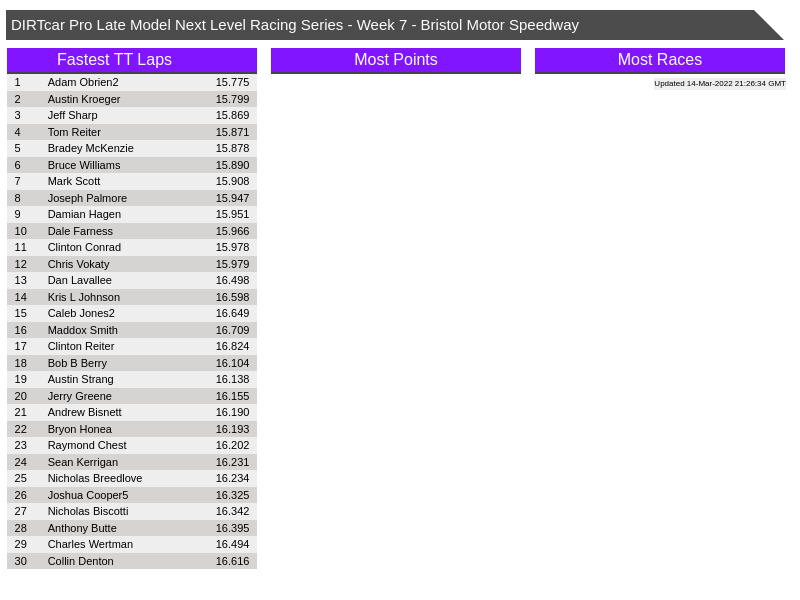Click the series title banner

pyautogui.click(x=294, y=25)
